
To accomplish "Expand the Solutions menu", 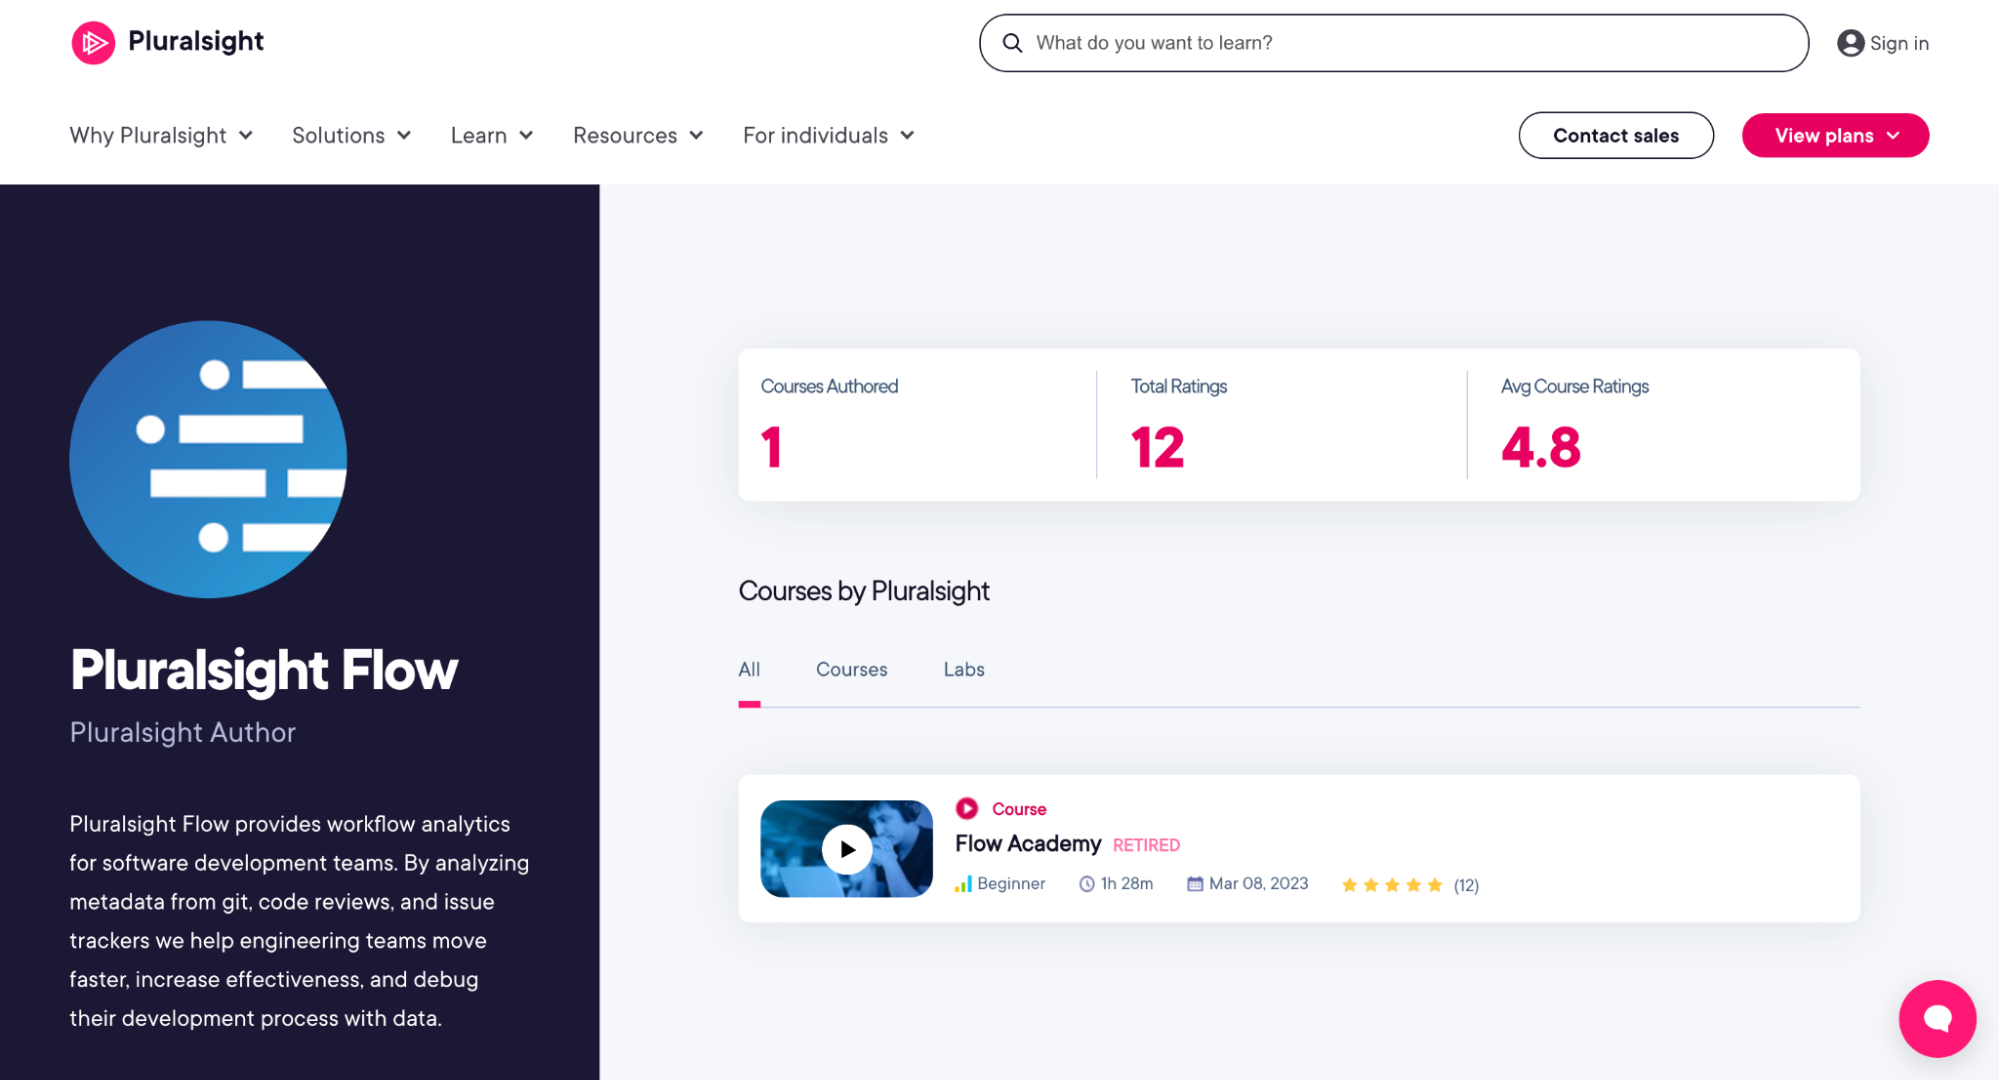I will (352, 135).
